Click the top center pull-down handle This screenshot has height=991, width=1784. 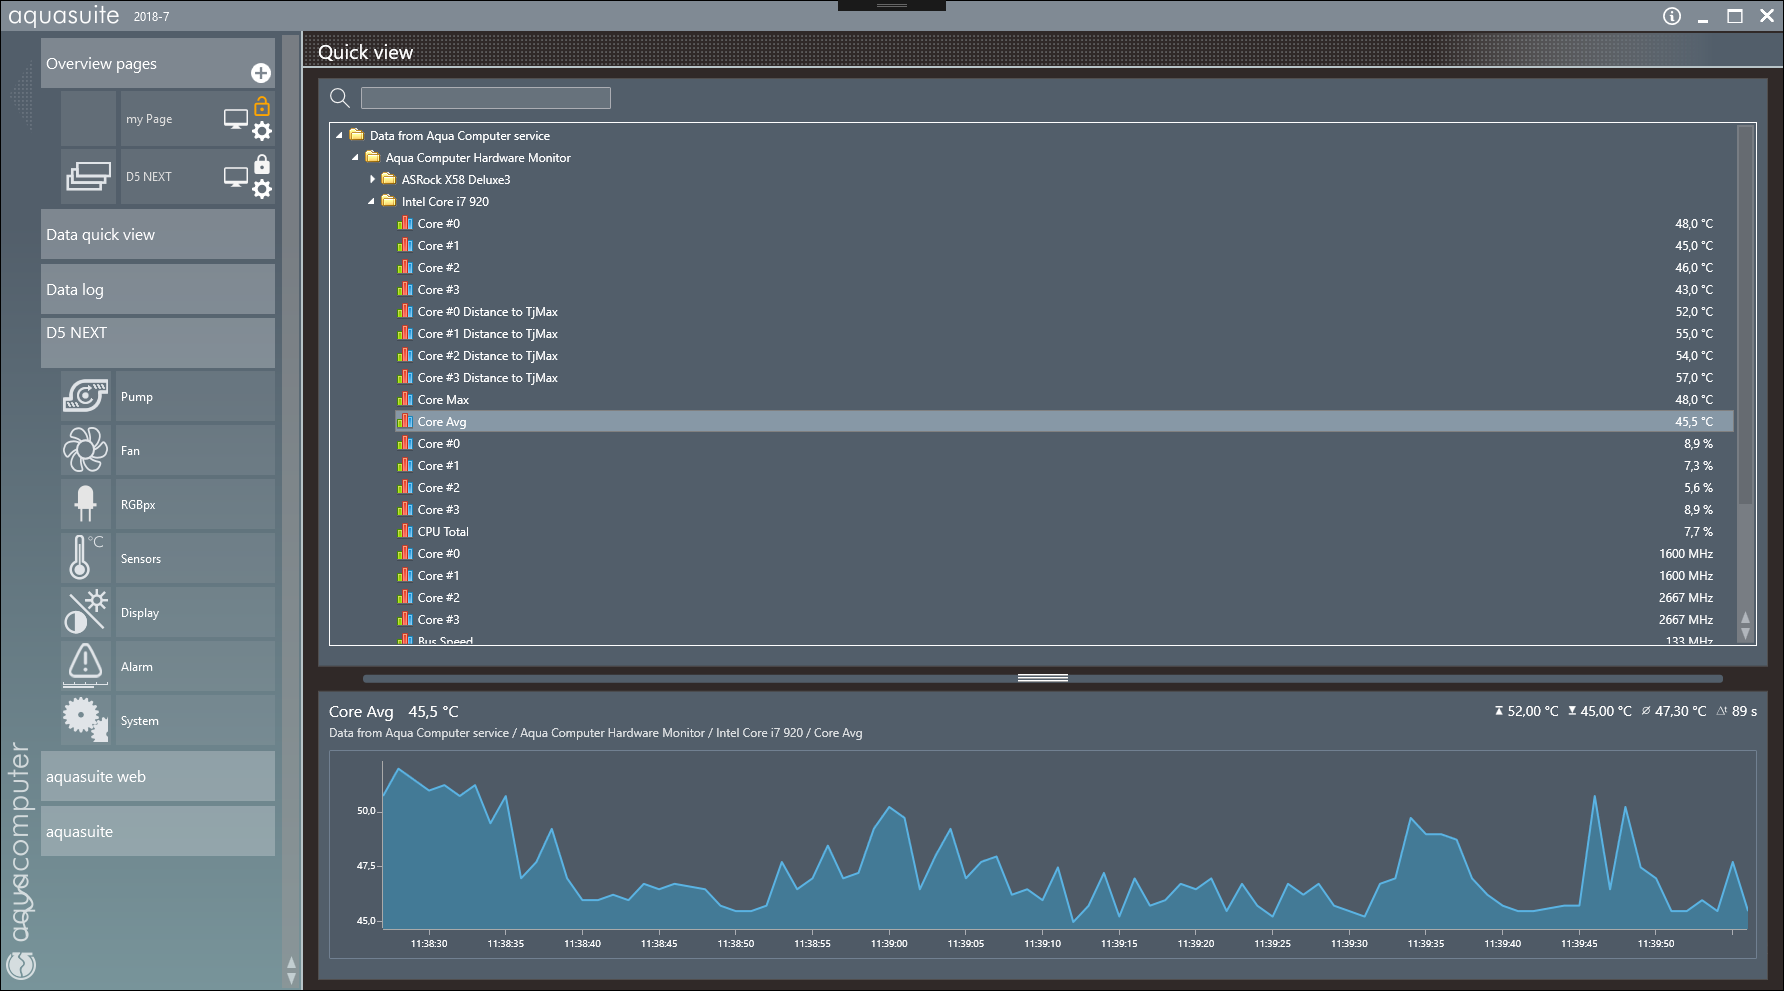892,6
